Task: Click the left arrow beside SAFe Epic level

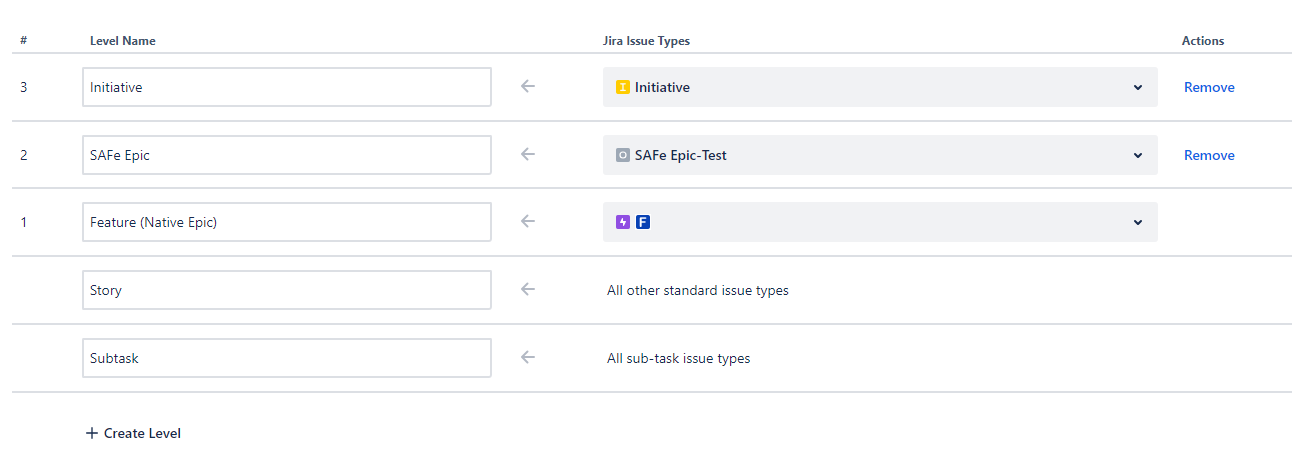Action: [x=528, y=155]
